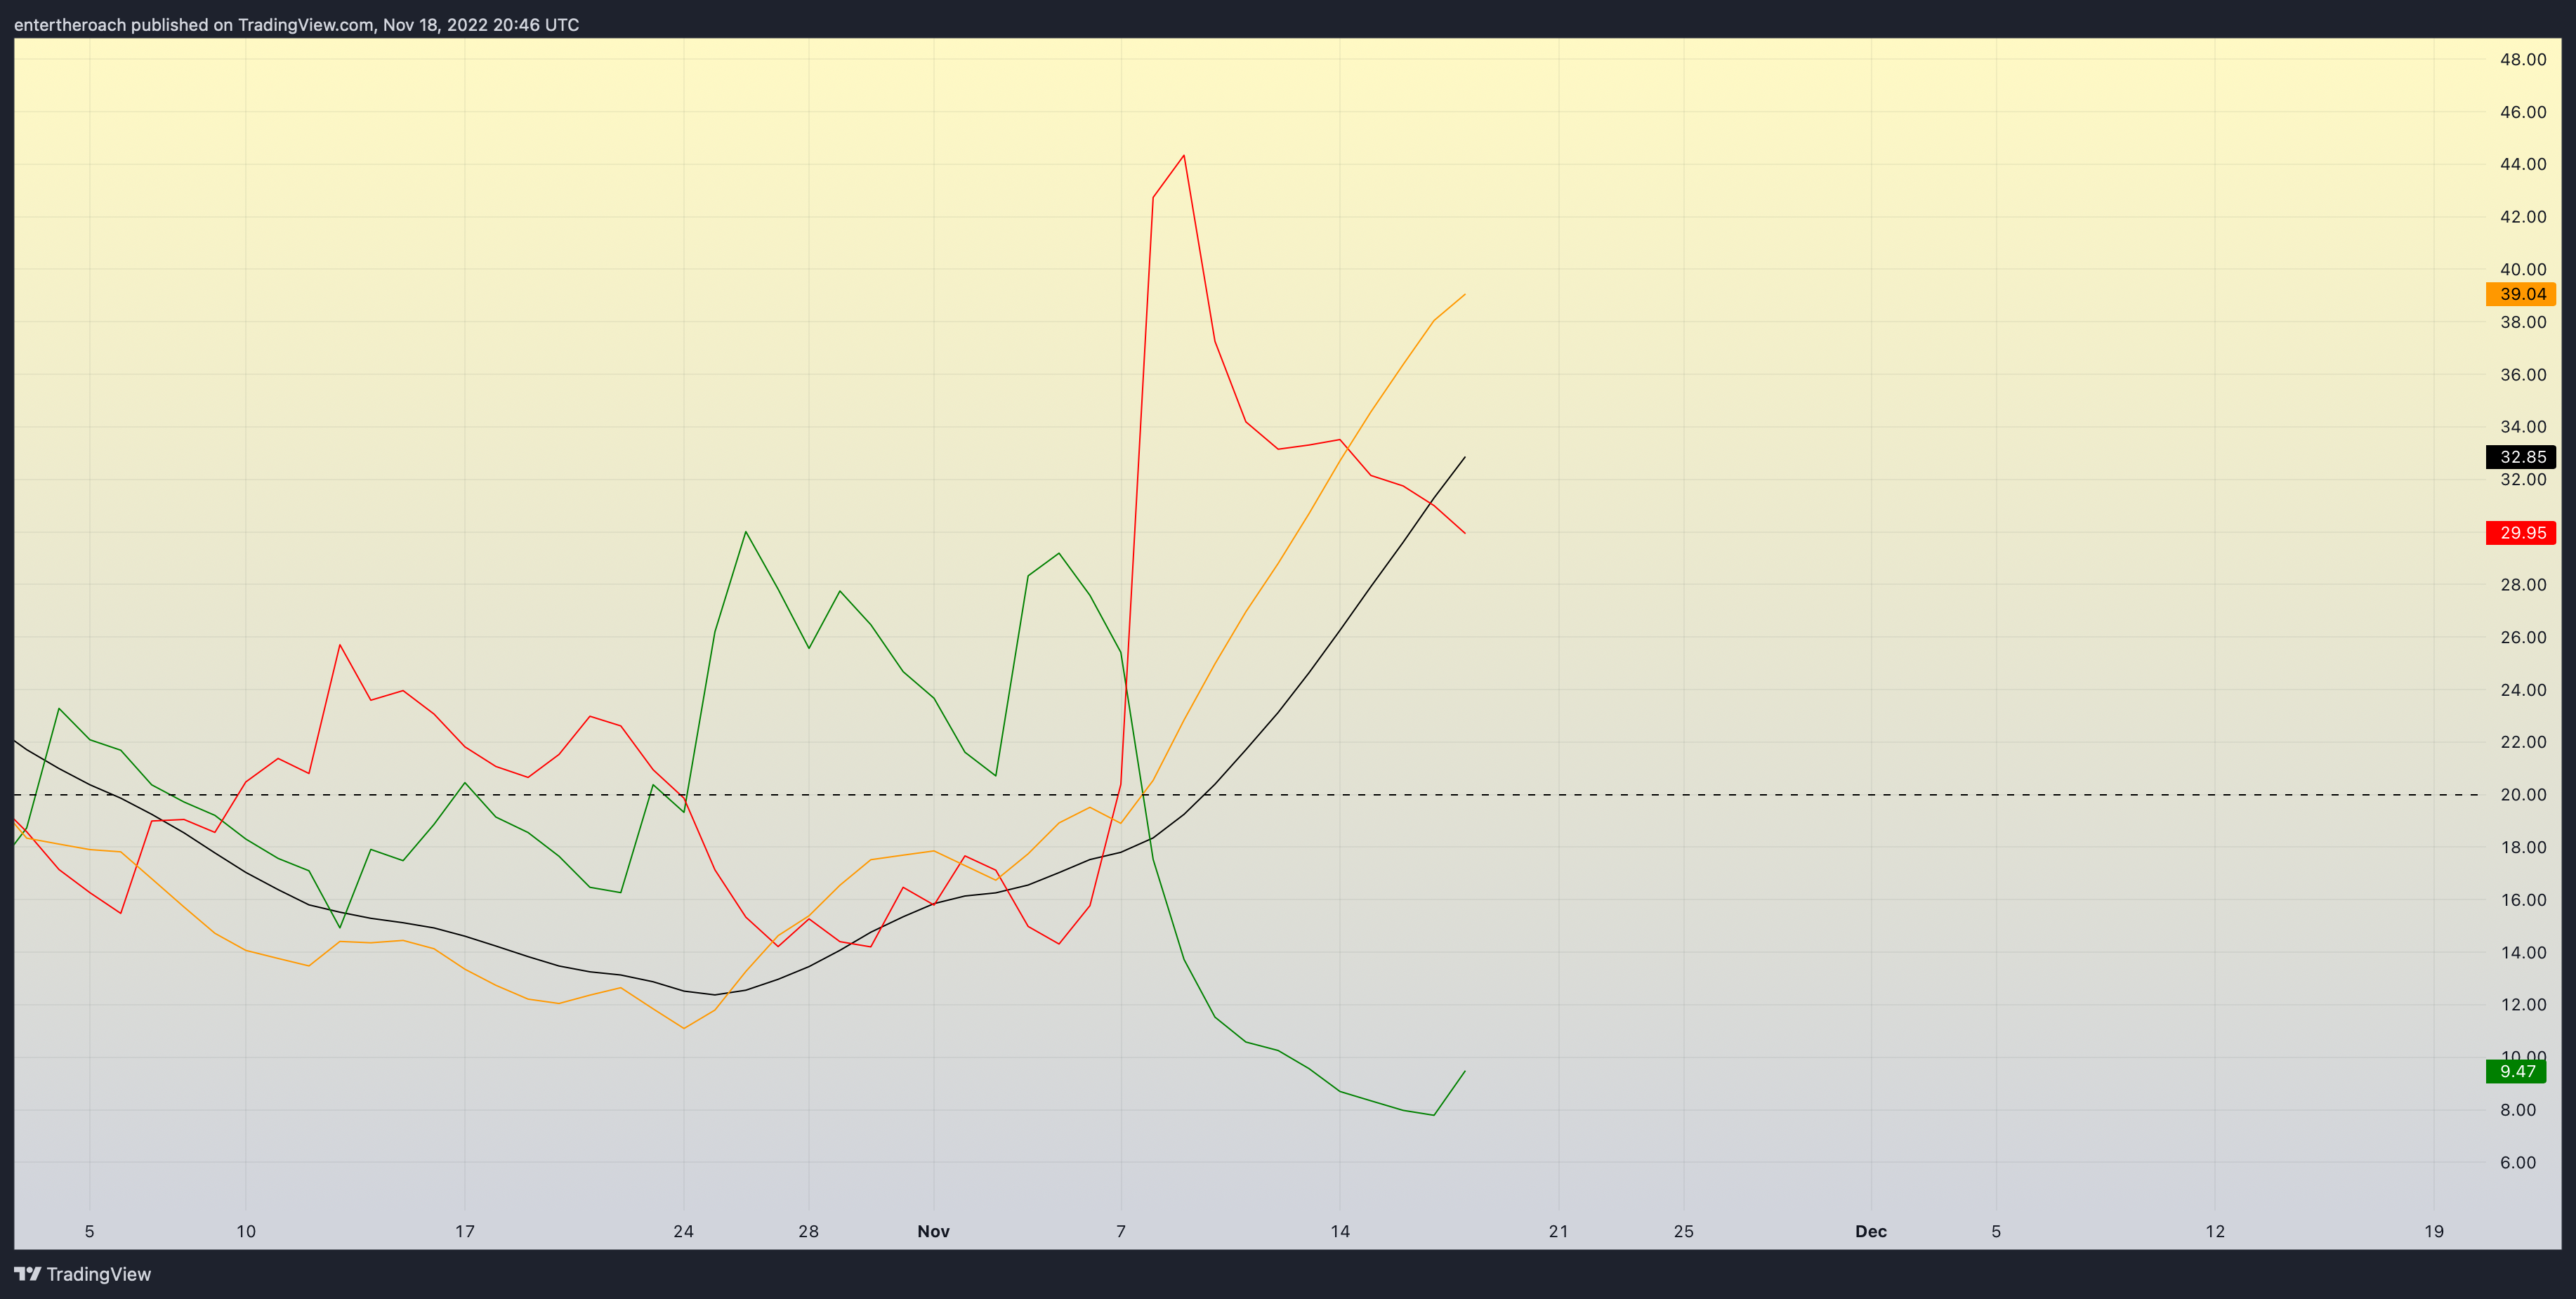Click the 36.00 price axis label
Viewport: 2576px width, 1299px height.
click(2523, 375)
